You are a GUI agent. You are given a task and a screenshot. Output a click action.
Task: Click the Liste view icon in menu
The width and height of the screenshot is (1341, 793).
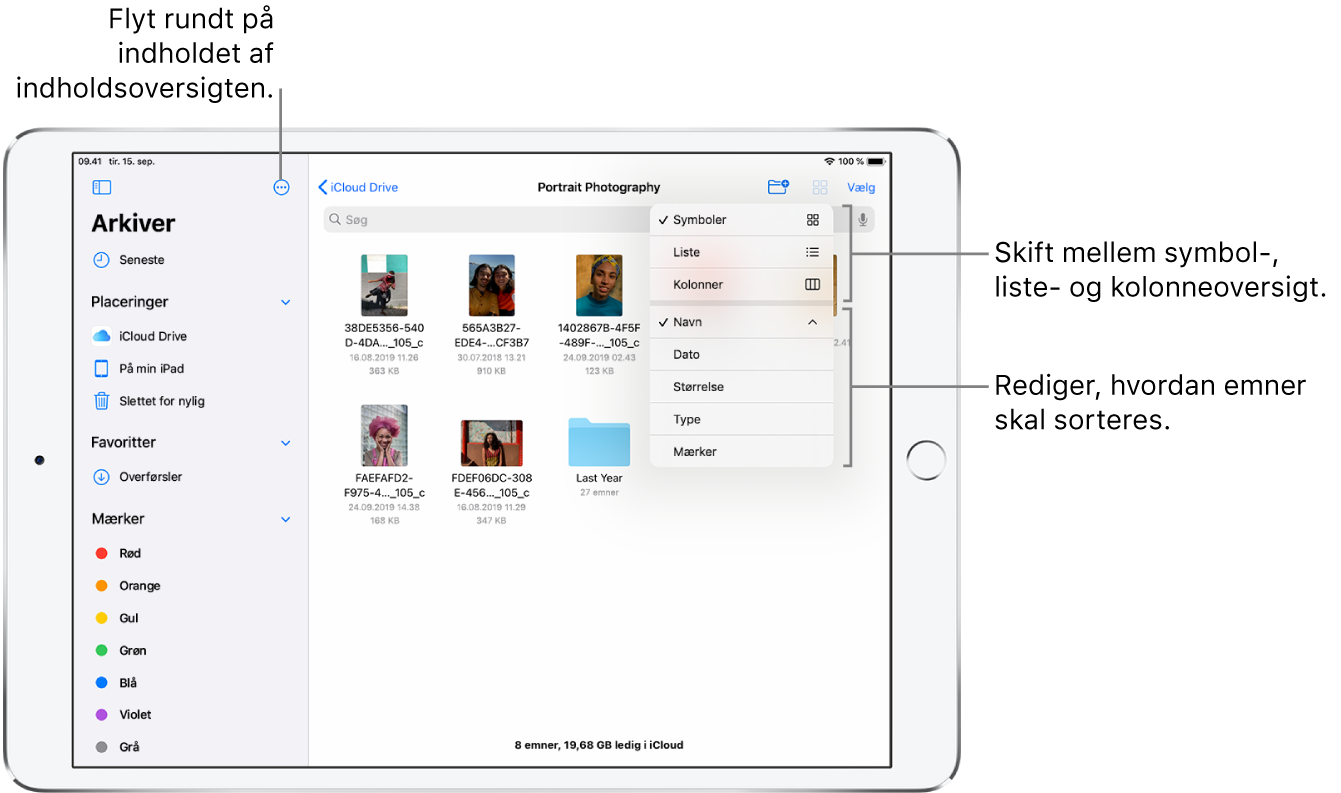(813, 252)
